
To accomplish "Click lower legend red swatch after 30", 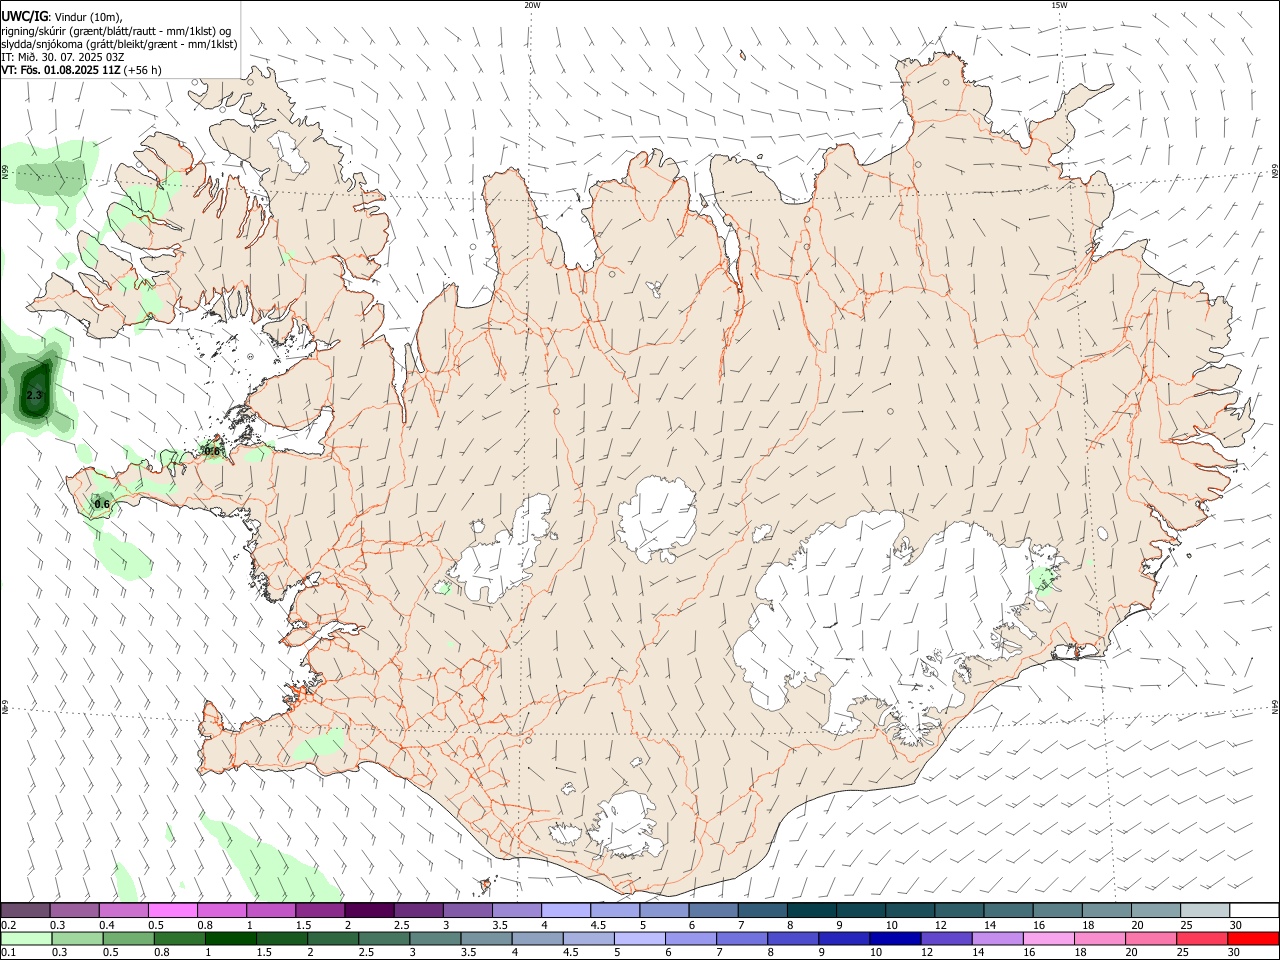I will click(1253, 938).
